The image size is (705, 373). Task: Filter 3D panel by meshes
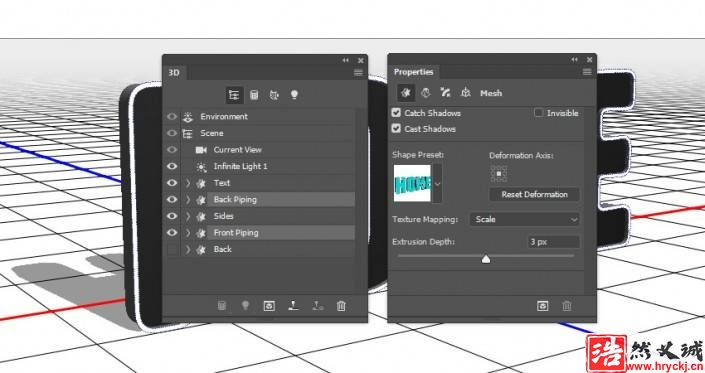point(254,95)
